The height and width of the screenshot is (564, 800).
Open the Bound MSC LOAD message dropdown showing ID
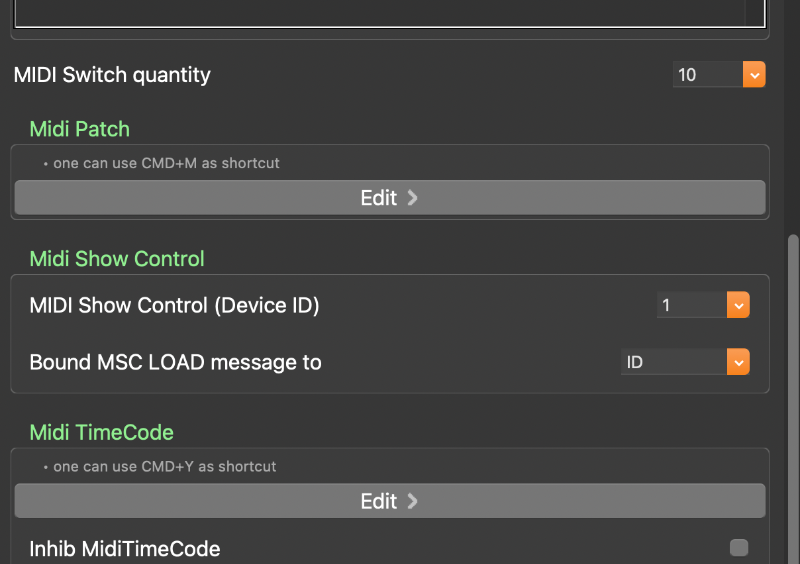pos(675,362)
